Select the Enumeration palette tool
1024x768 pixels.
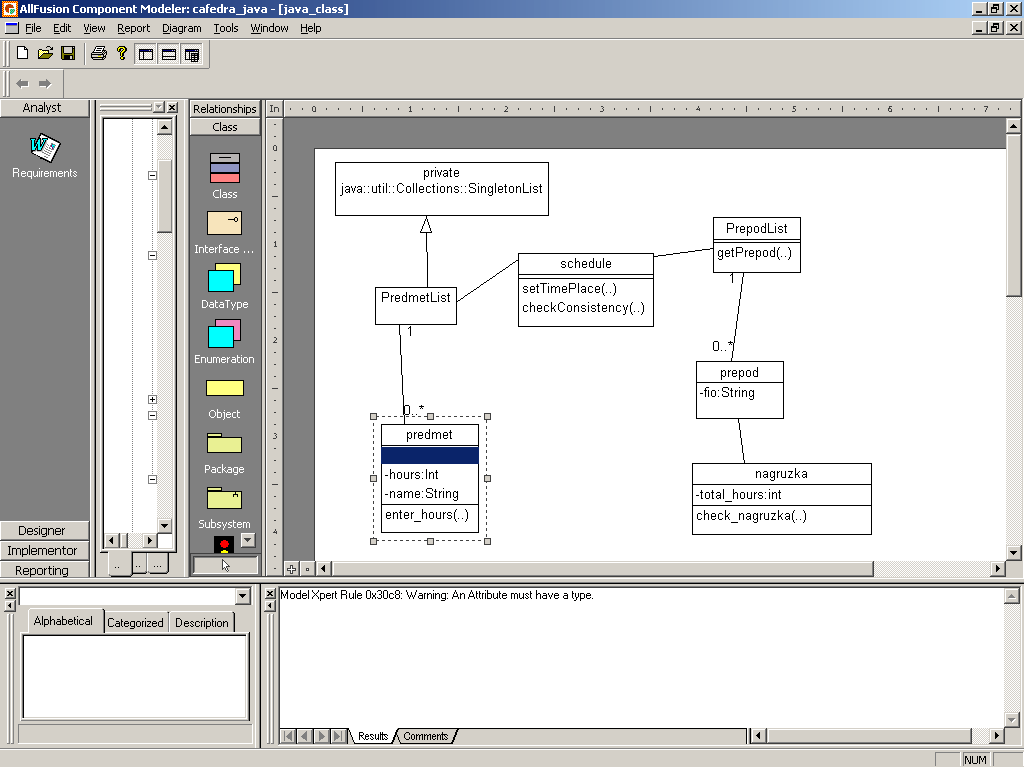[x=225, y=342]
